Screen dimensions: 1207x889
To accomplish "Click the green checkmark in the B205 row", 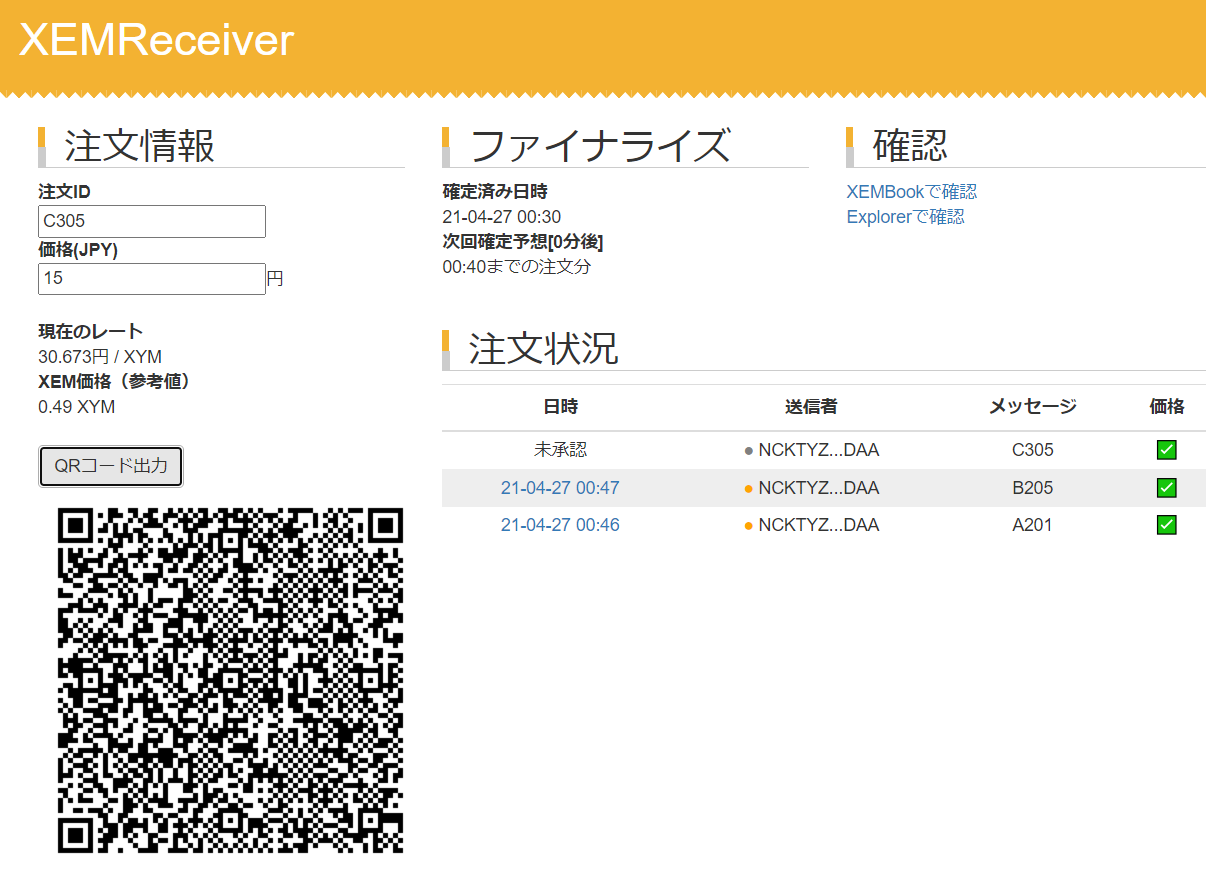I will (x=1166, y=488).
